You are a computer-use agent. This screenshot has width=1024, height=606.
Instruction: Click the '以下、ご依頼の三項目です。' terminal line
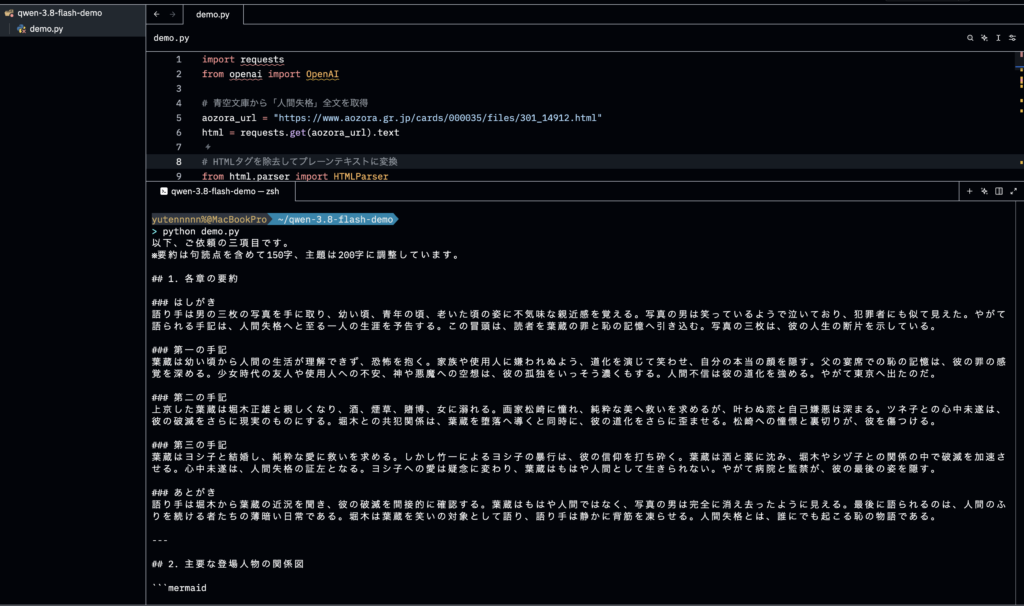click(221, 243)
